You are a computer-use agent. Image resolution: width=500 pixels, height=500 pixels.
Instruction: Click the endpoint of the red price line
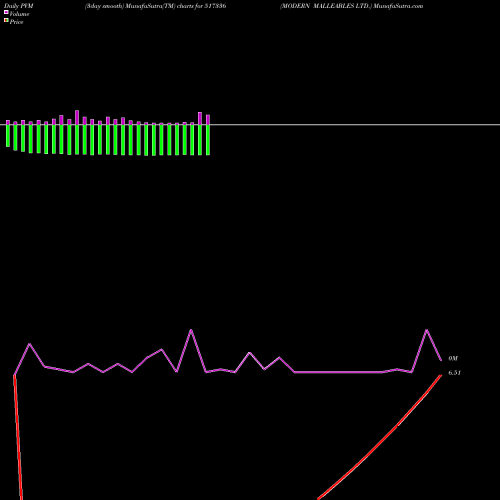[441, 375]
